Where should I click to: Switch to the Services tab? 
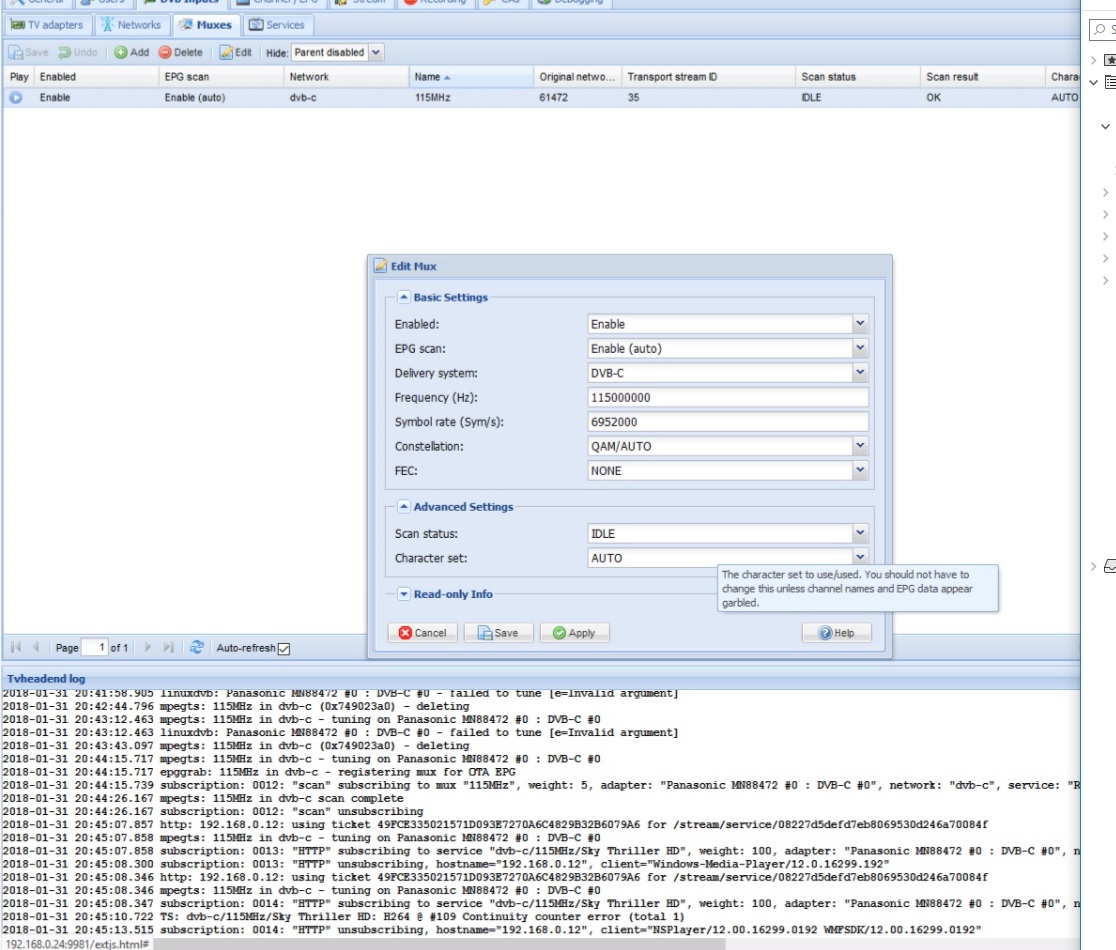(276, 25)
